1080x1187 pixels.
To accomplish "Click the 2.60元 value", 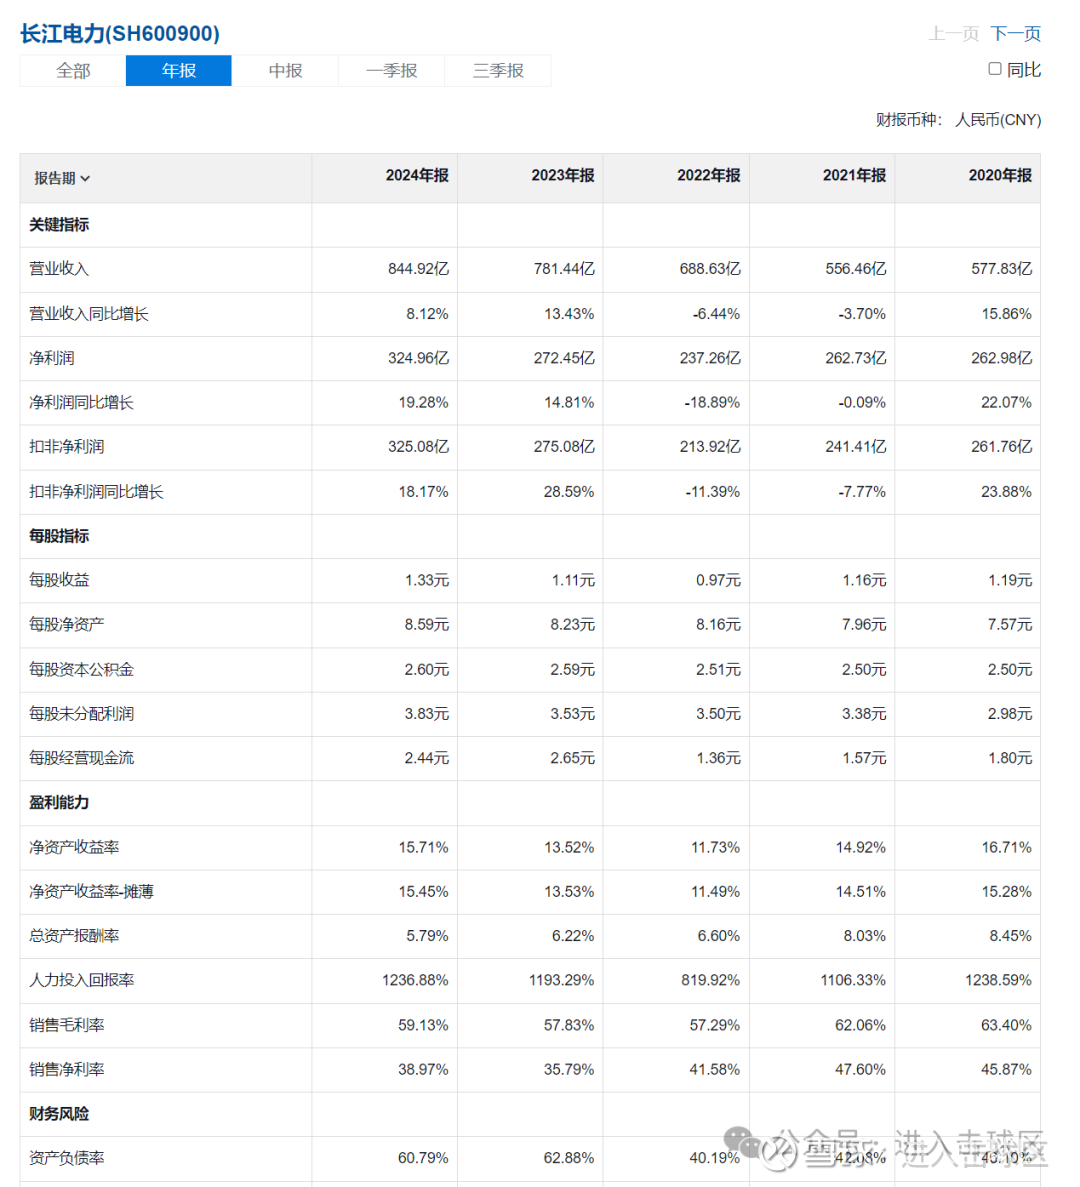I will click(x=427, y=669).
